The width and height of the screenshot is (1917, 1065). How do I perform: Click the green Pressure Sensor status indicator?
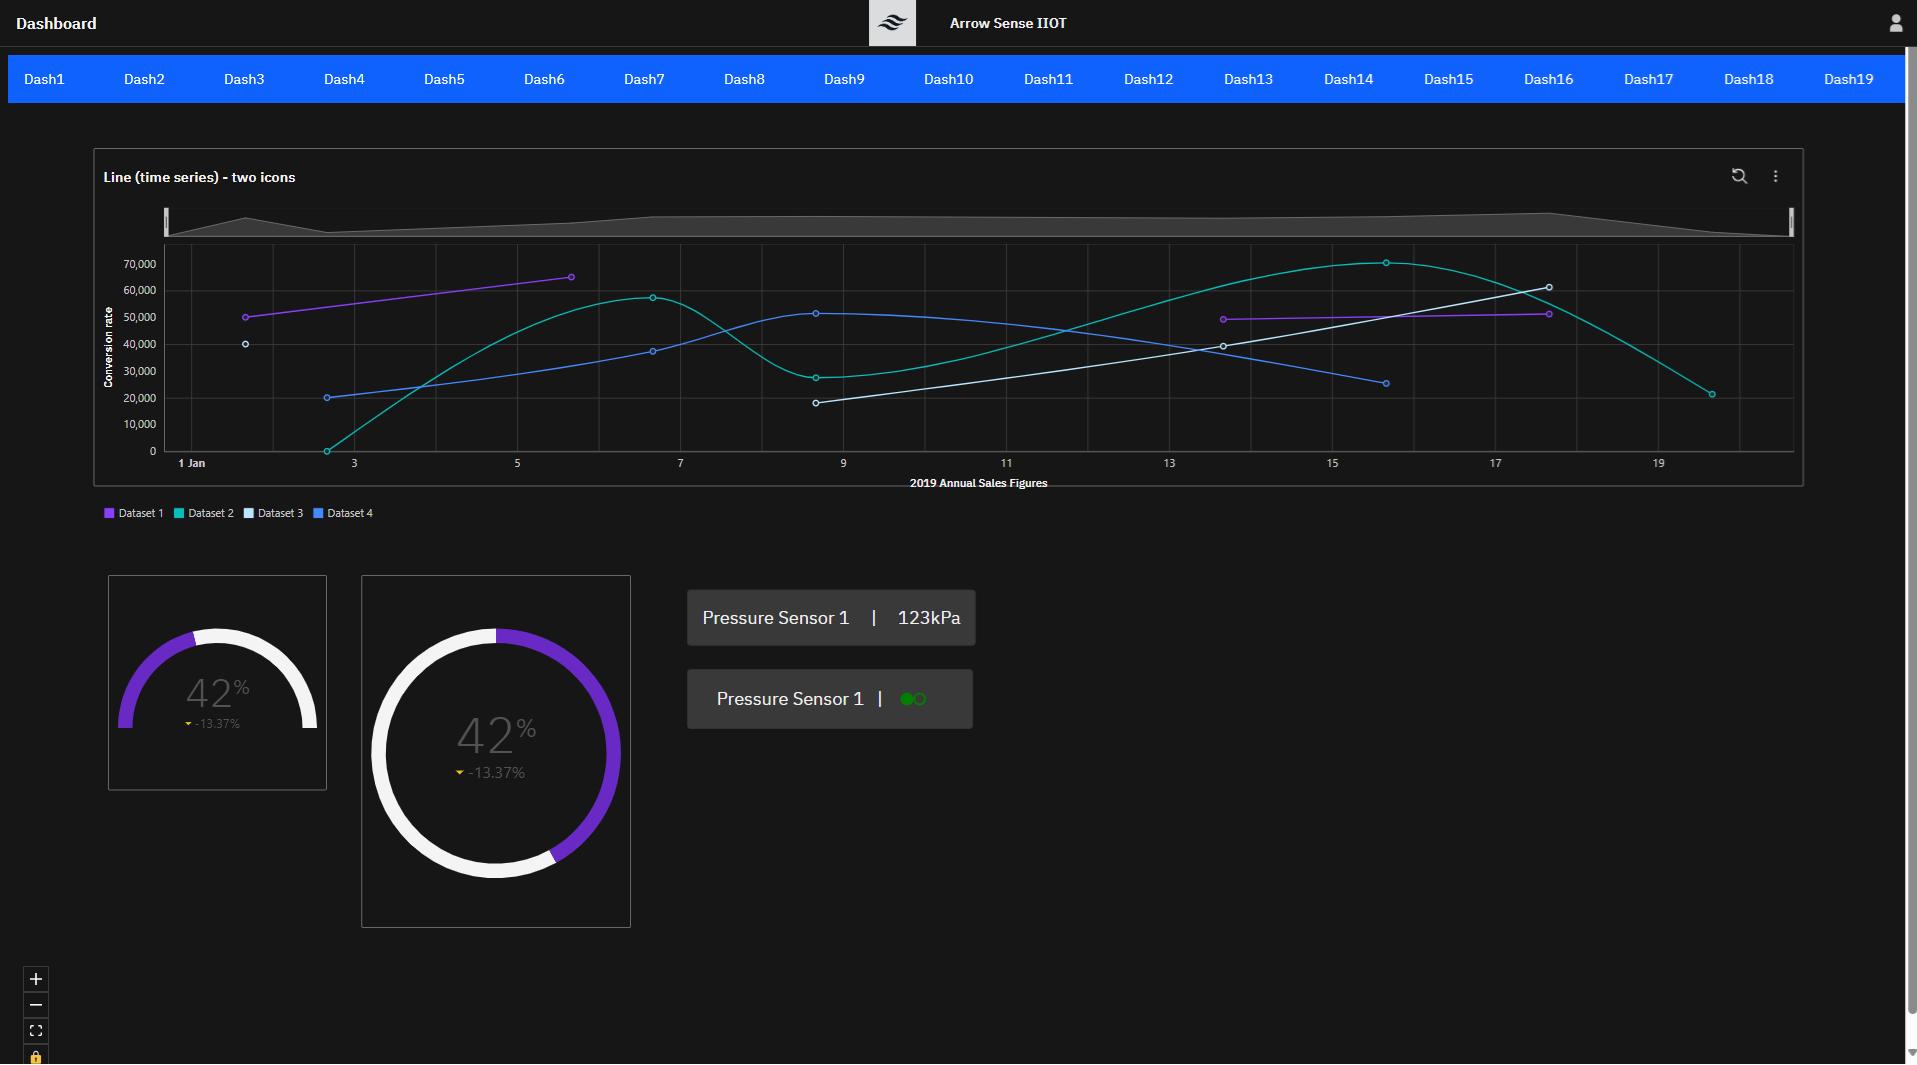913,699
